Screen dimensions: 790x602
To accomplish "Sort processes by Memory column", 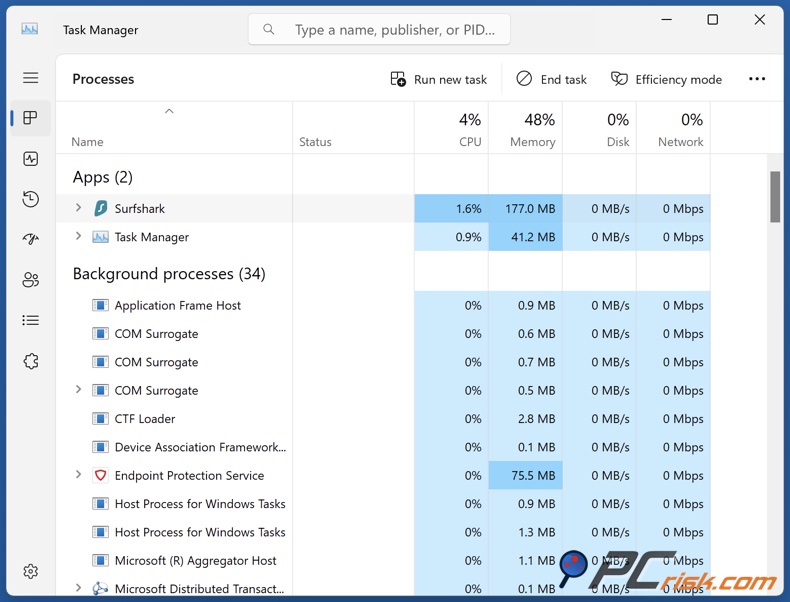I will [526, 130].
